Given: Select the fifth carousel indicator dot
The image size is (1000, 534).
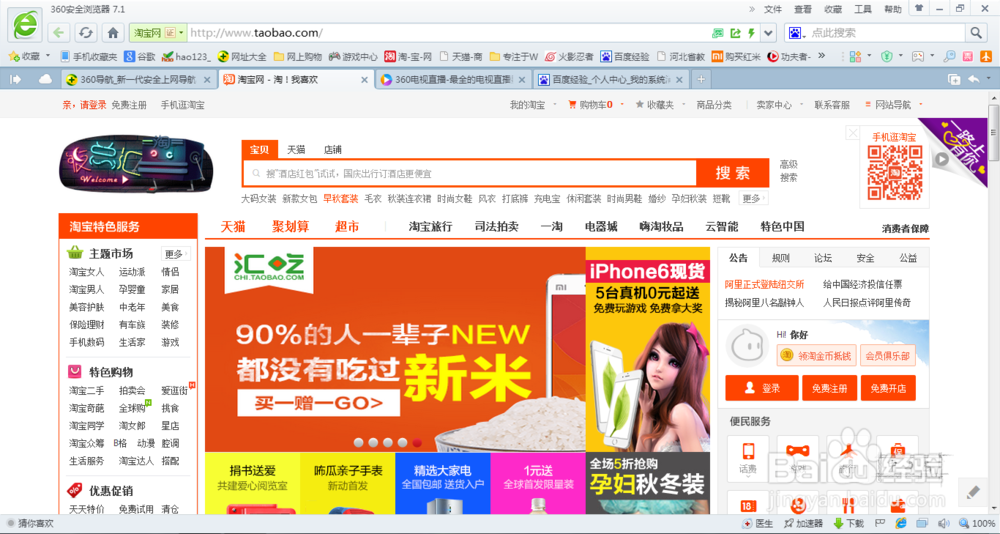Looking at the screenshot, I should 417,442.
